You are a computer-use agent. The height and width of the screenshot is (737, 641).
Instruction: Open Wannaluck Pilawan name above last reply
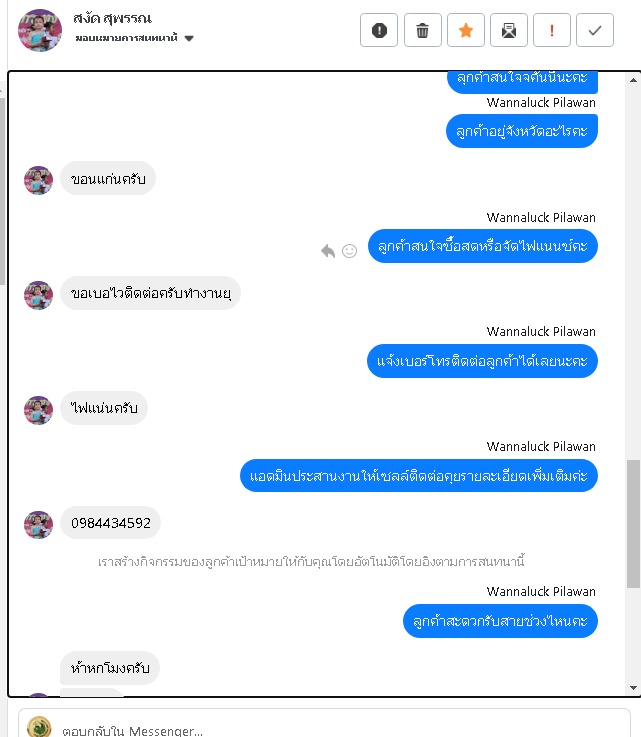click(541, 591)
